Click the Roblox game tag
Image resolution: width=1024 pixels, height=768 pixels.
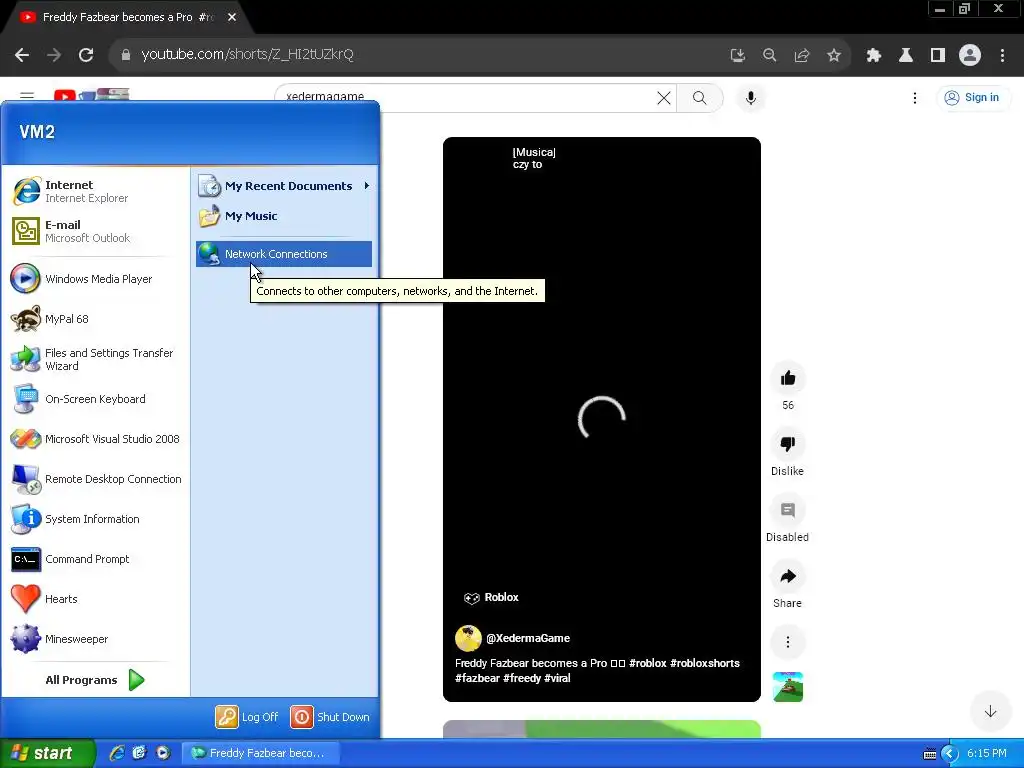pyautogui.click(x=492, y=598)
